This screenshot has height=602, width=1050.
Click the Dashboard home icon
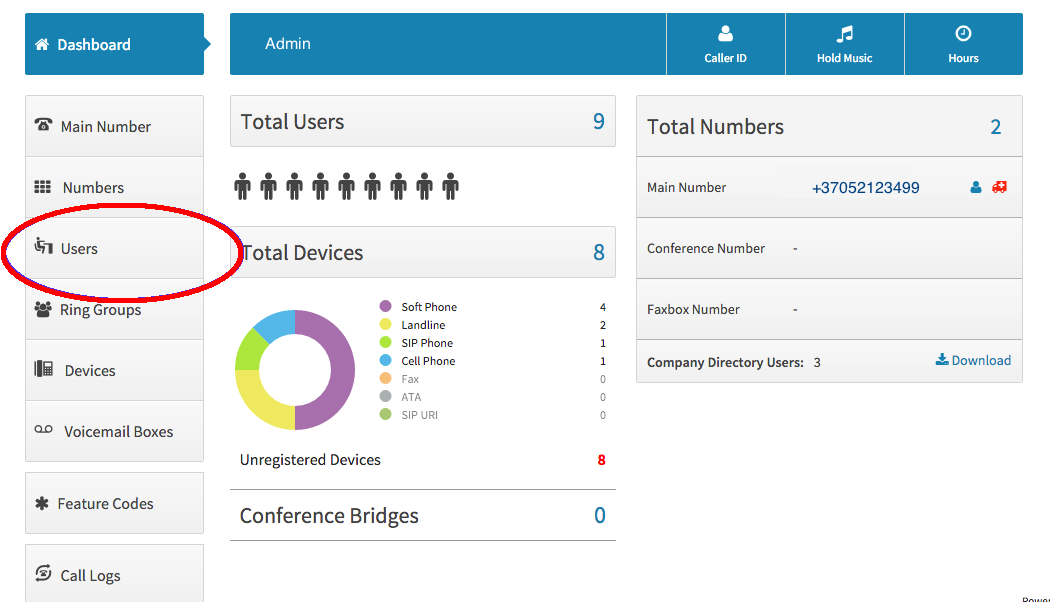[x=42, y=45]
